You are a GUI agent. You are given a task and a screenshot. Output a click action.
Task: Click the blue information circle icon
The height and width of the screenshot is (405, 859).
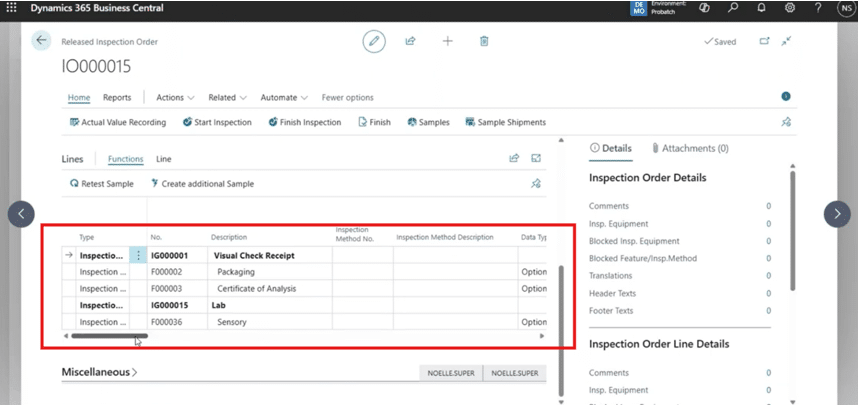pos(786,97)
